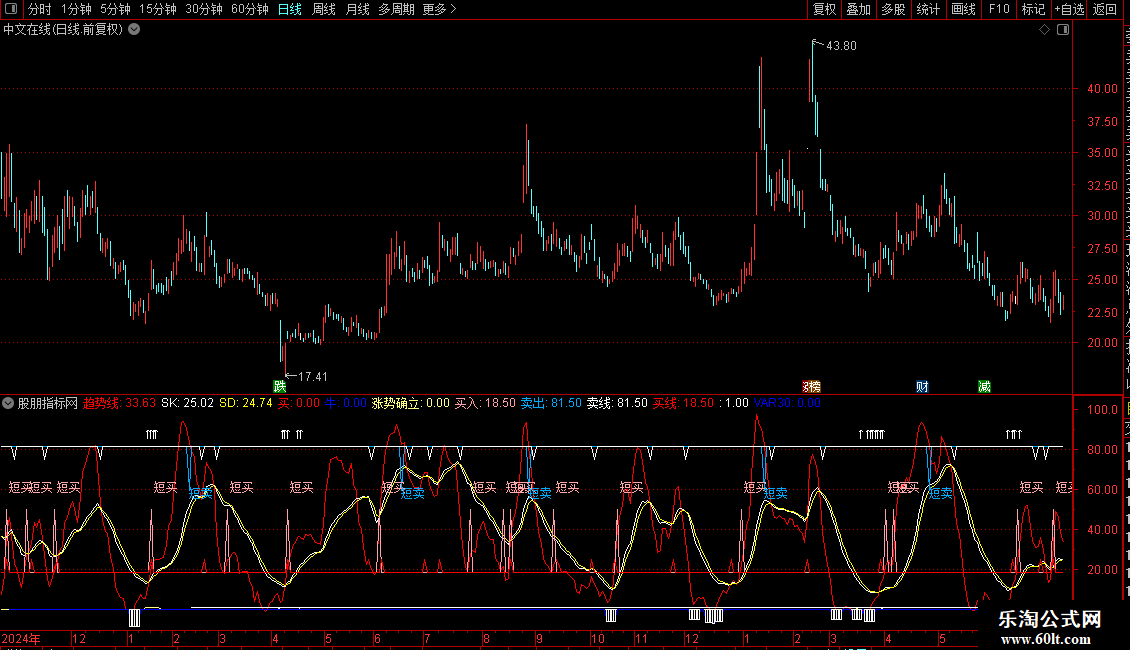Activate the 画线 drawing tools
The width and height of the screenshot is (1130, 650).
coord(964,9)
